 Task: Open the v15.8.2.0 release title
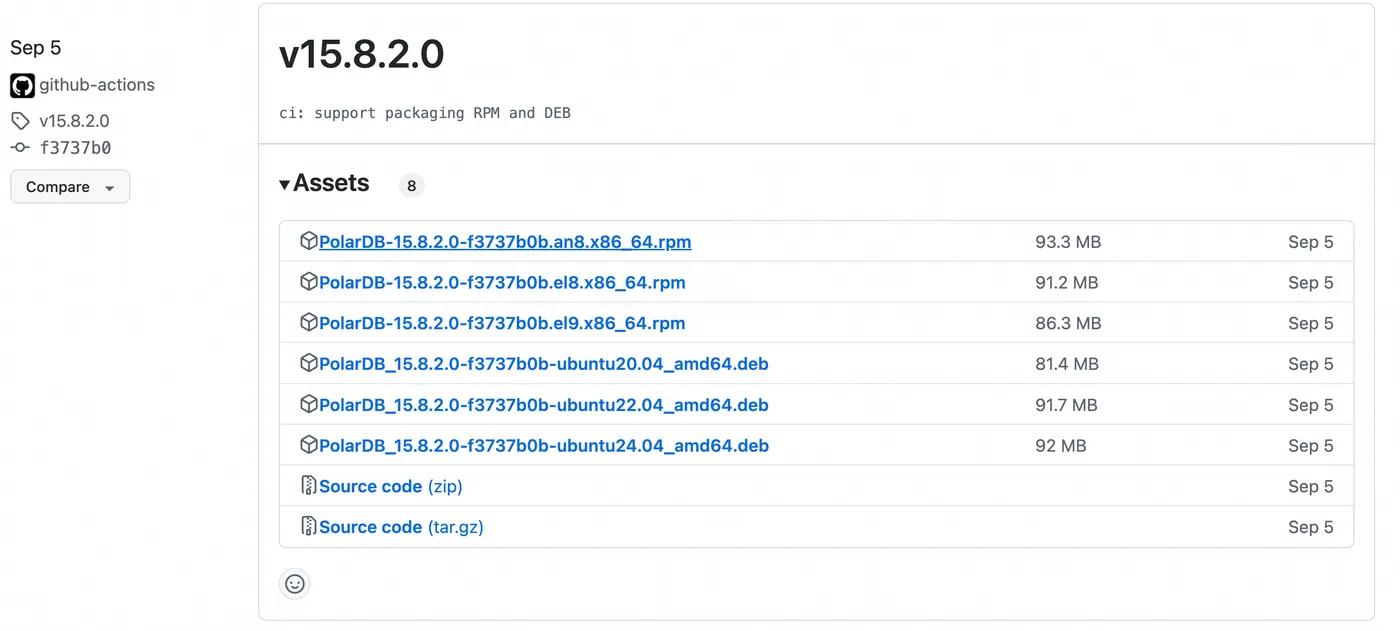click(x=361, y=54)
